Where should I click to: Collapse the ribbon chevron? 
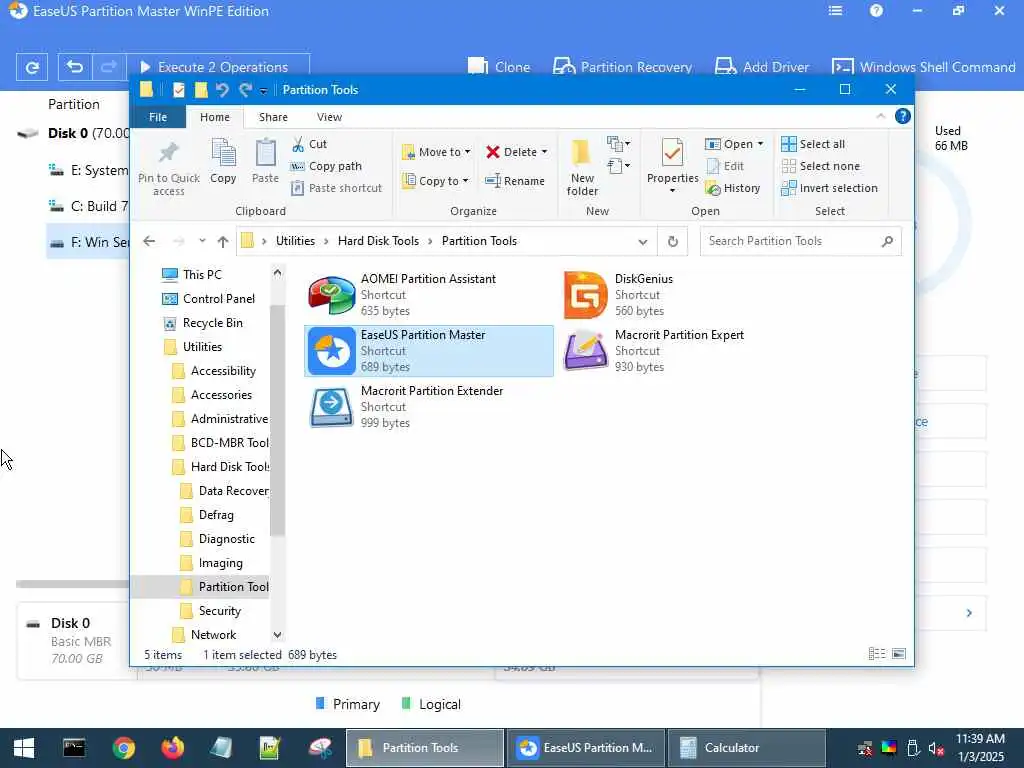(880, 116)
